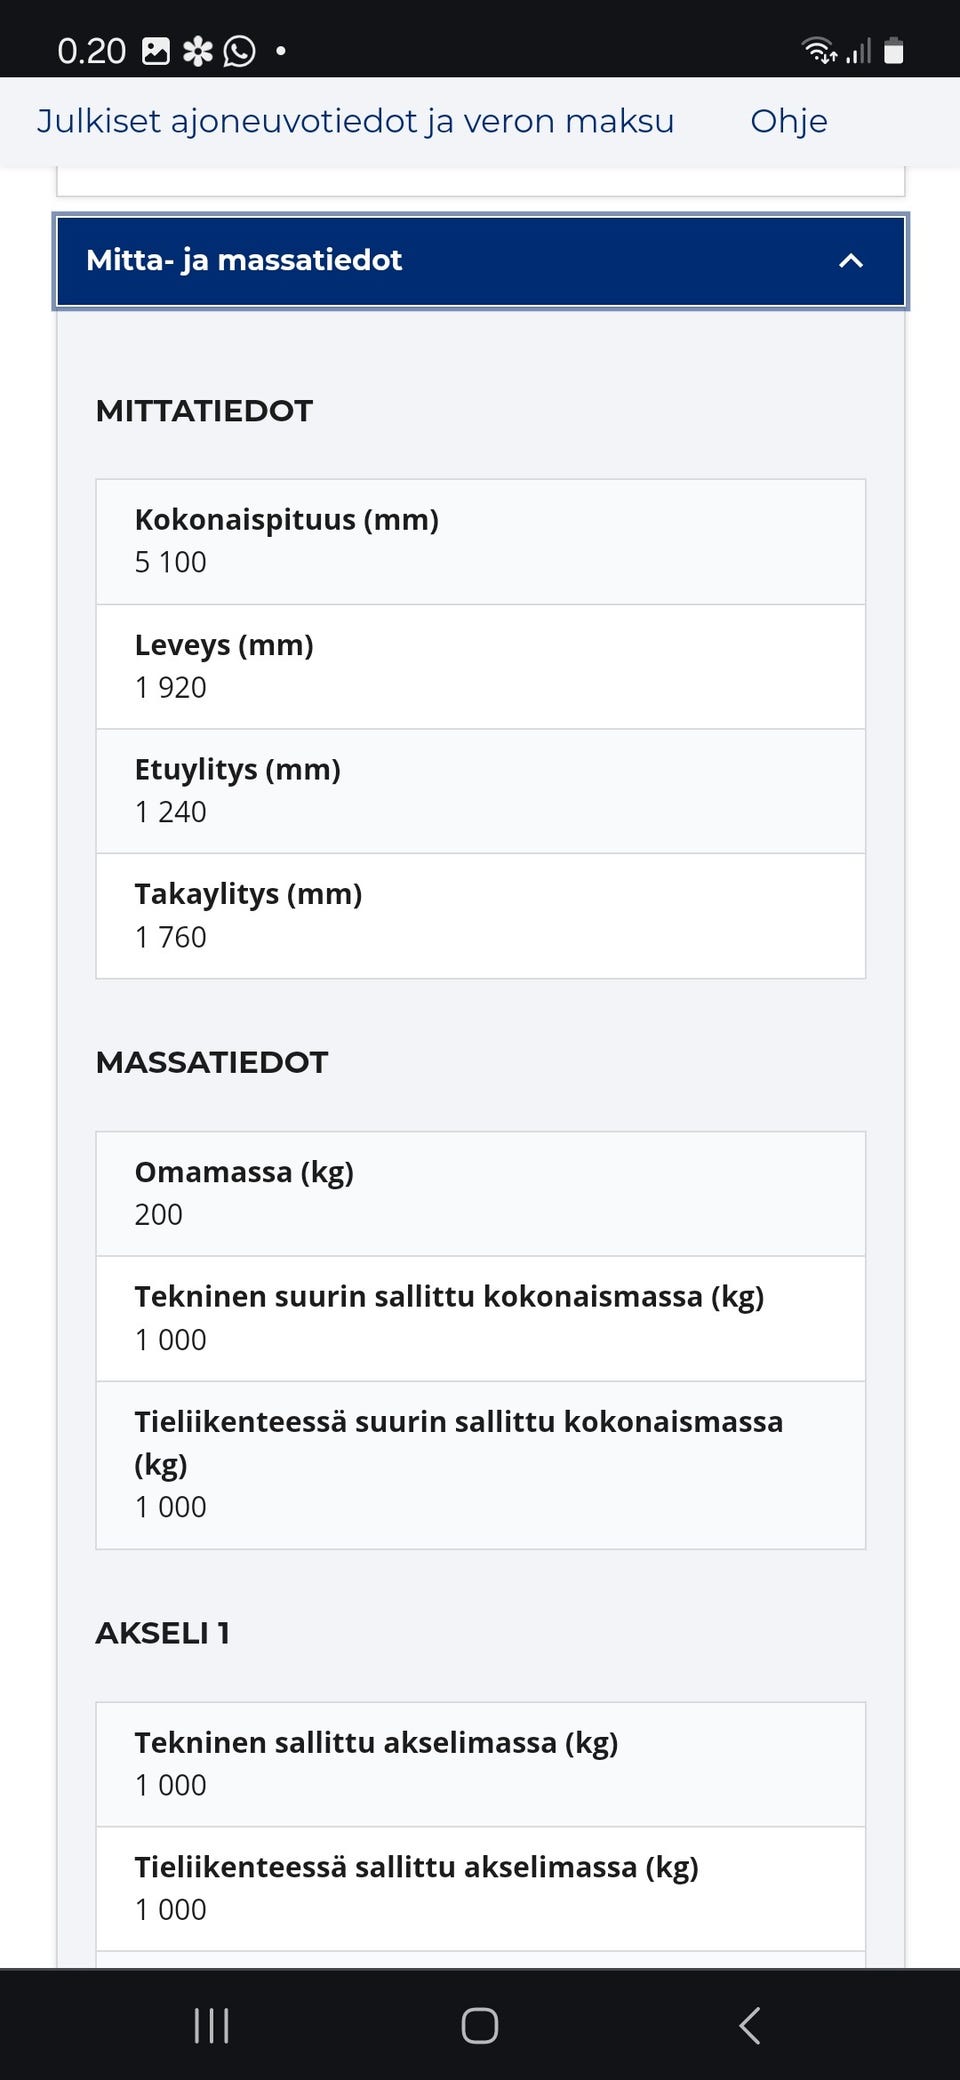Open the WhatsApp icon in the status bar
The width and height of the screenshot is (960, 2080).
[240, 50]
